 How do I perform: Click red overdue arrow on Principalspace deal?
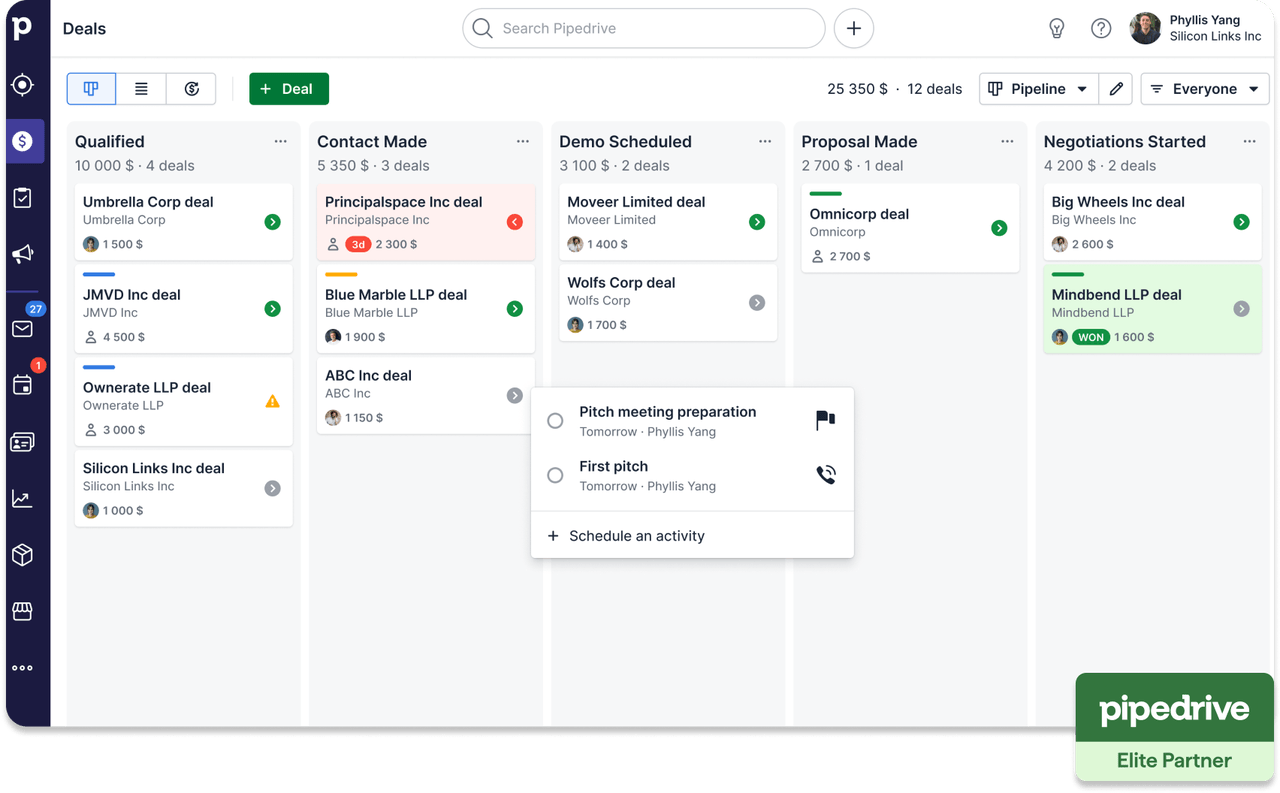click(x=515, y=222)
